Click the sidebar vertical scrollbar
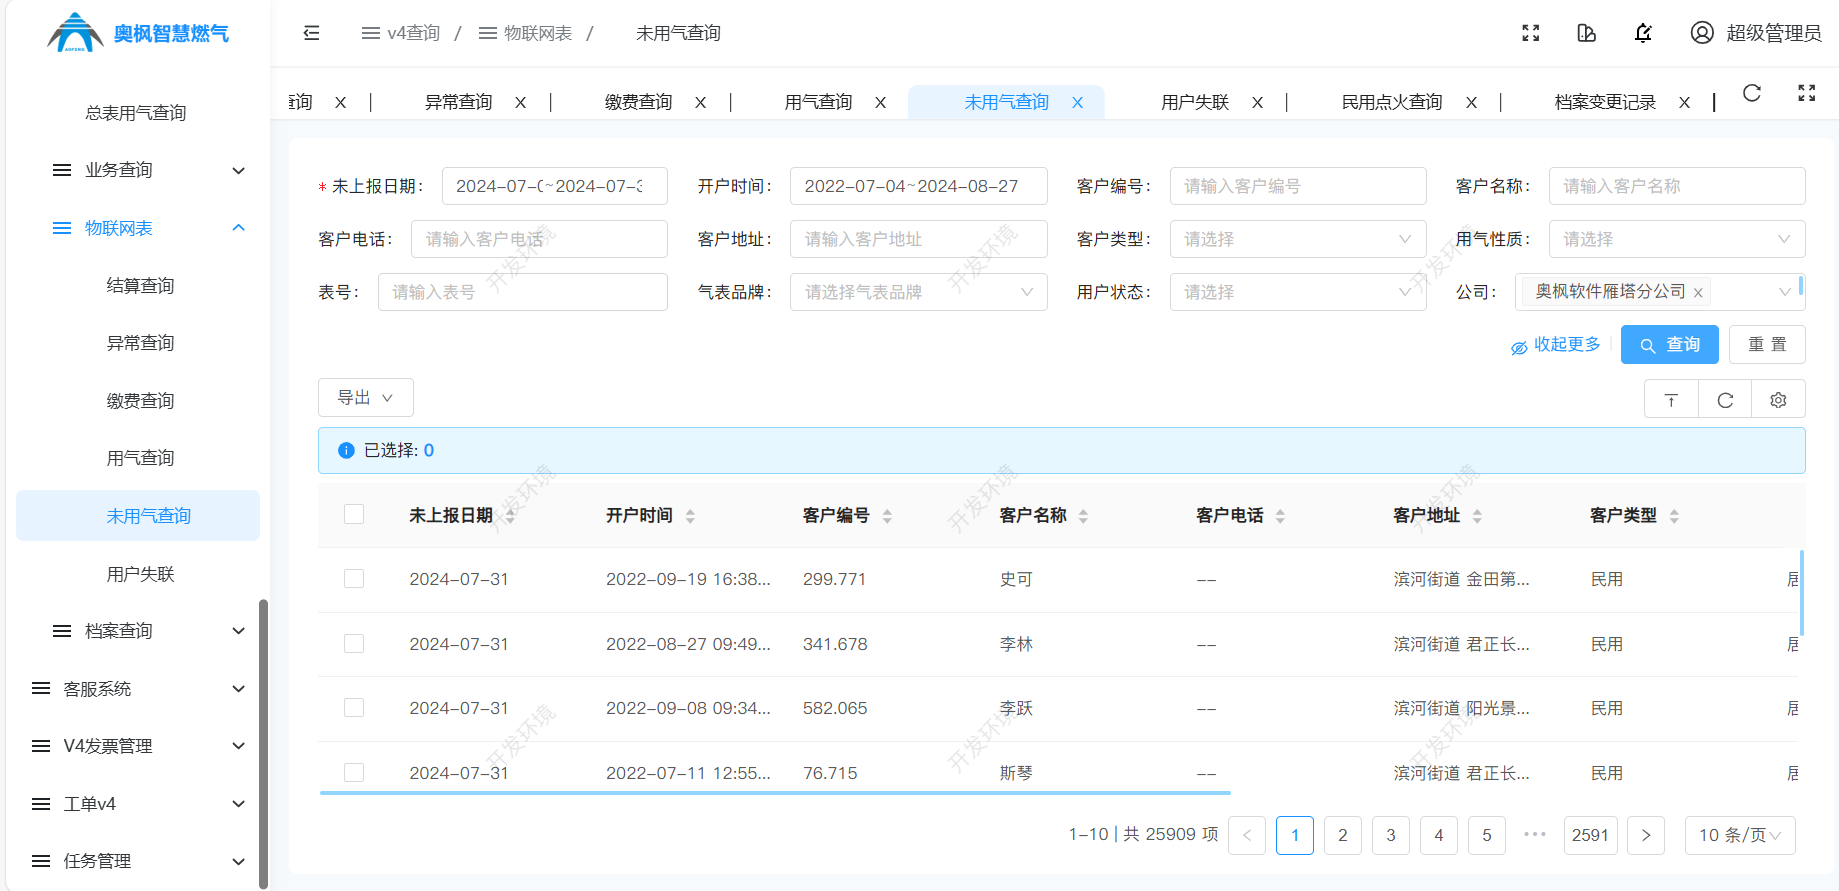1839x891 pixels. (x=263, y=743)
